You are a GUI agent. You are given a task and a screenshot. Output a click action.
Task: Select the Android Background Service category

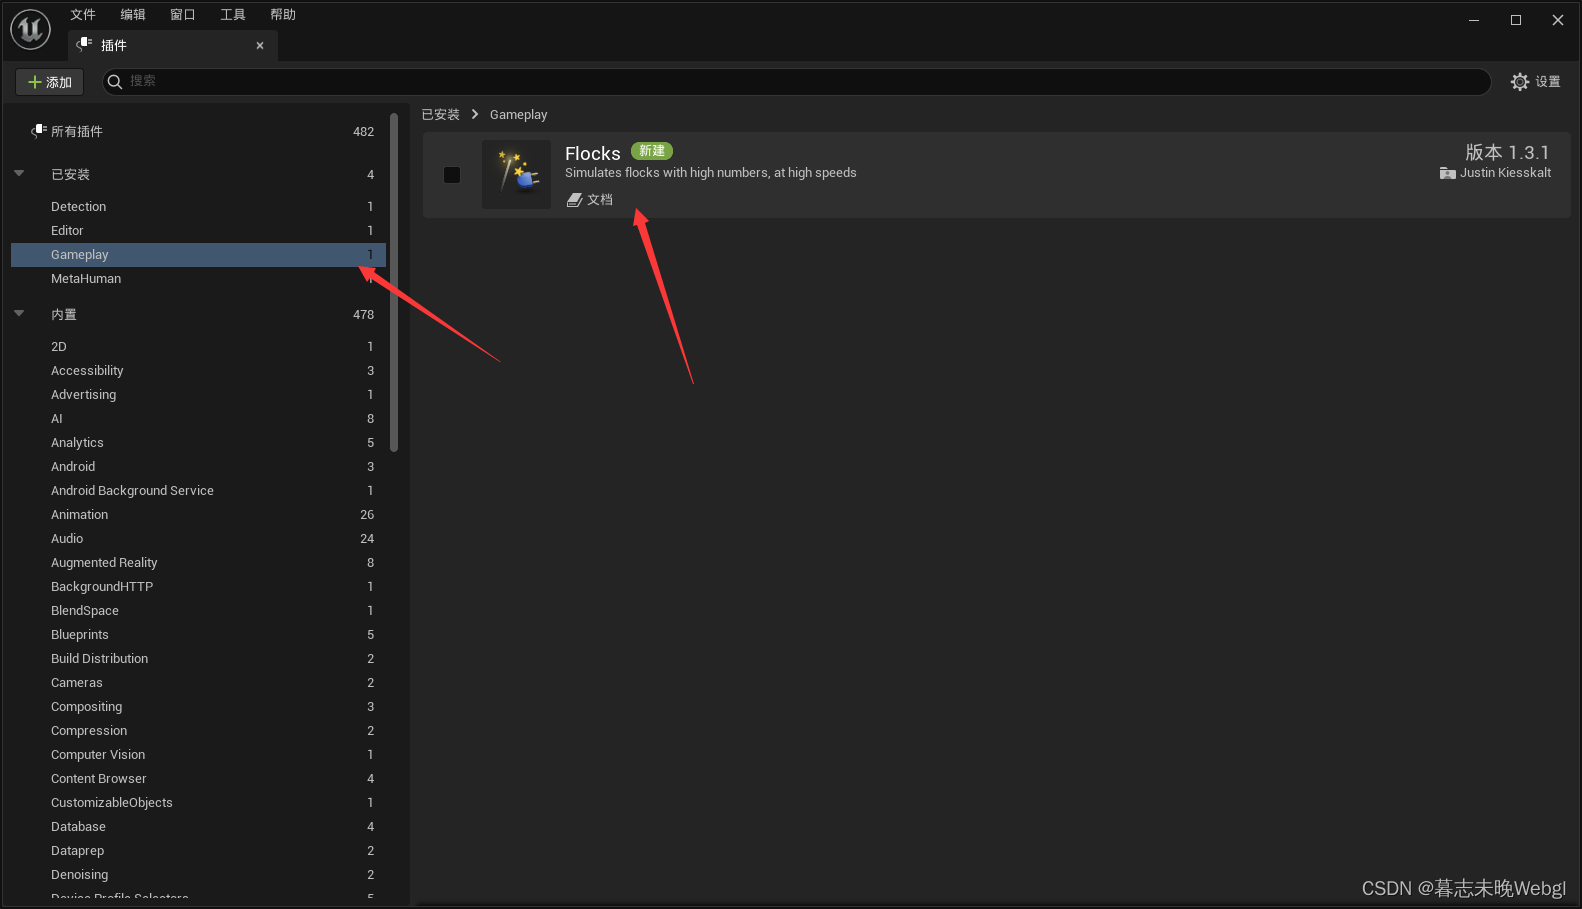198,490
